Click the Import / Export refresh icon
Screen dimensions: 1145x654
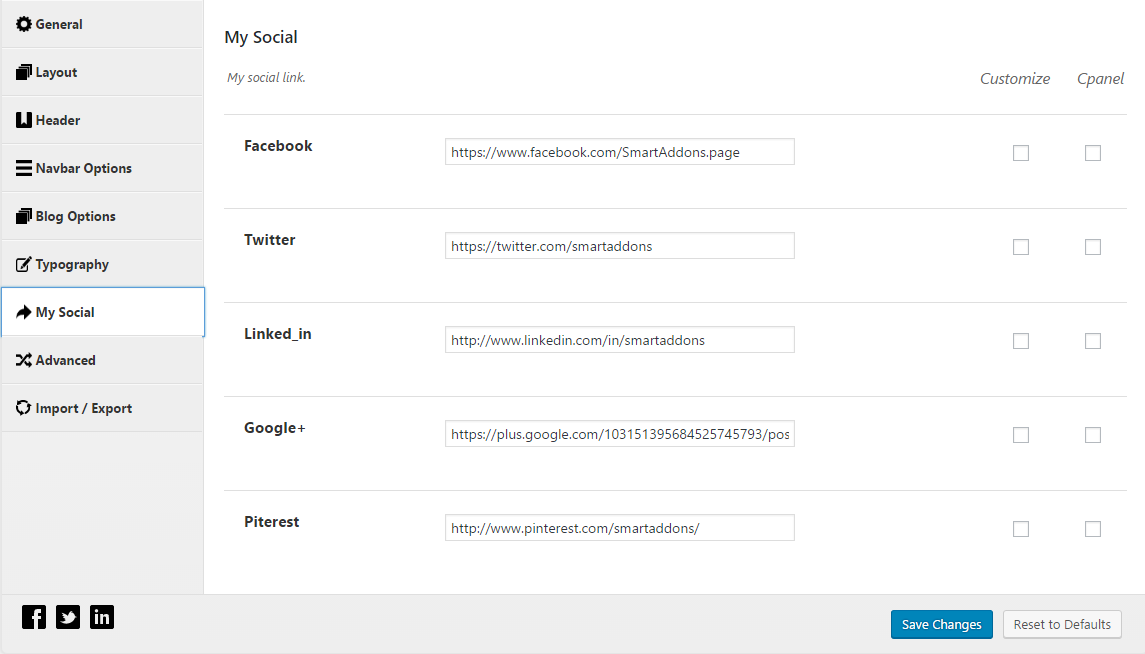[x=24, y=408]
